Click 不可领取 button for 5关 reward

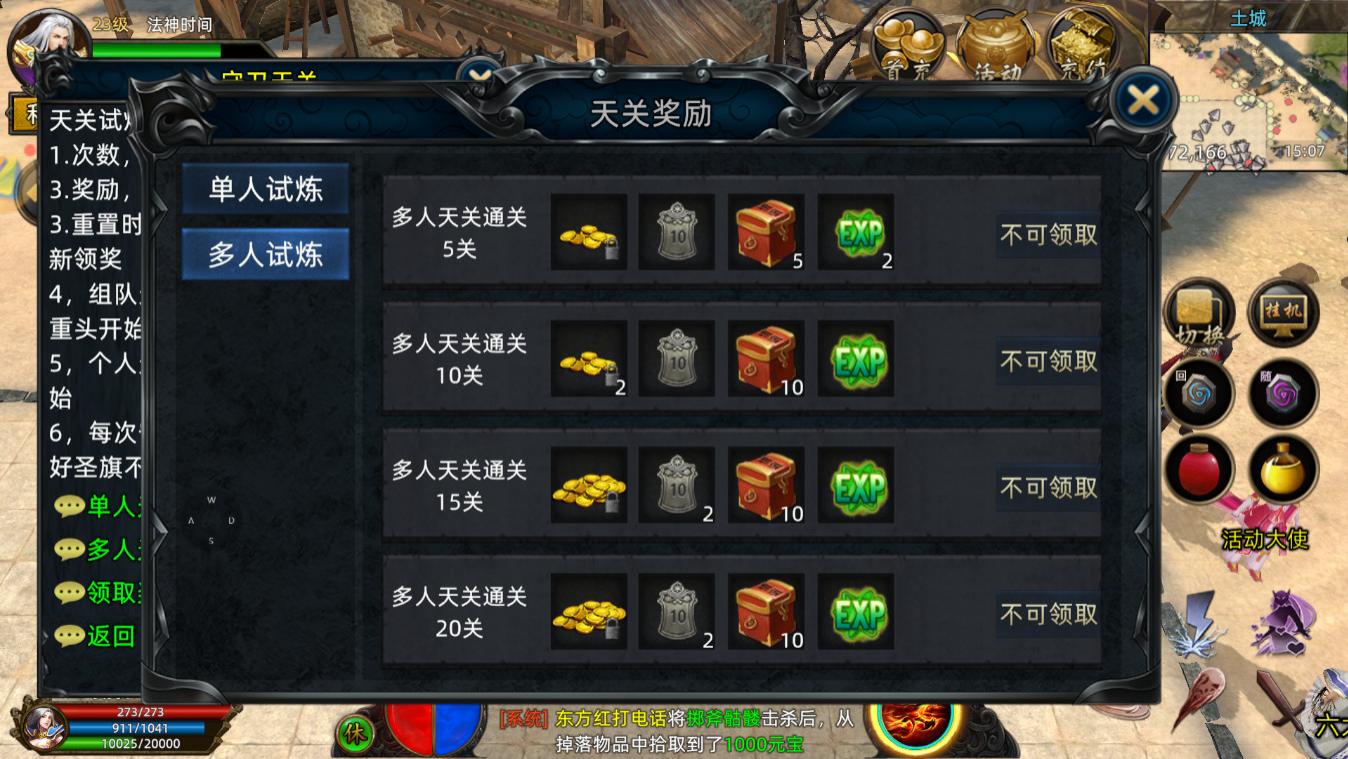point(1049,234)
